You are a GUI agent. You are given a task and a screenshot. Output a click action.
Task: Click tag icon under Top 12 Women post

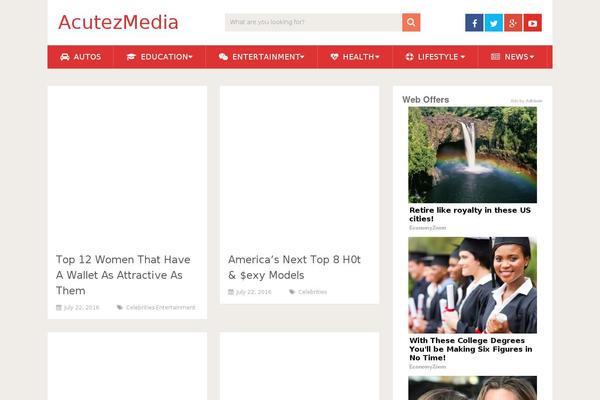pos(120,307)
